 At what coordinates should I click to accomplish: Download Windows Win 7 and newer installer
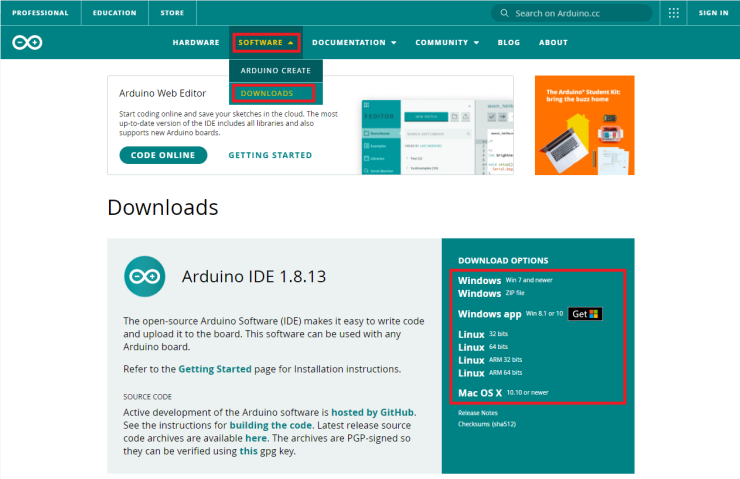(505, 280)
